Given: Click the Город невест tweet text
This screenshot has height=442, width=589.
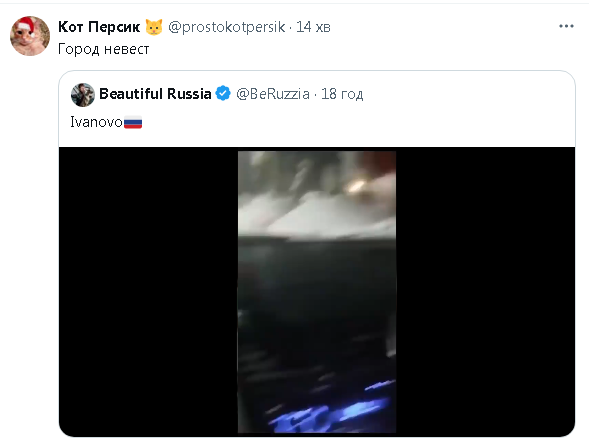Looking at the screenshot, I should pos(104,49).
